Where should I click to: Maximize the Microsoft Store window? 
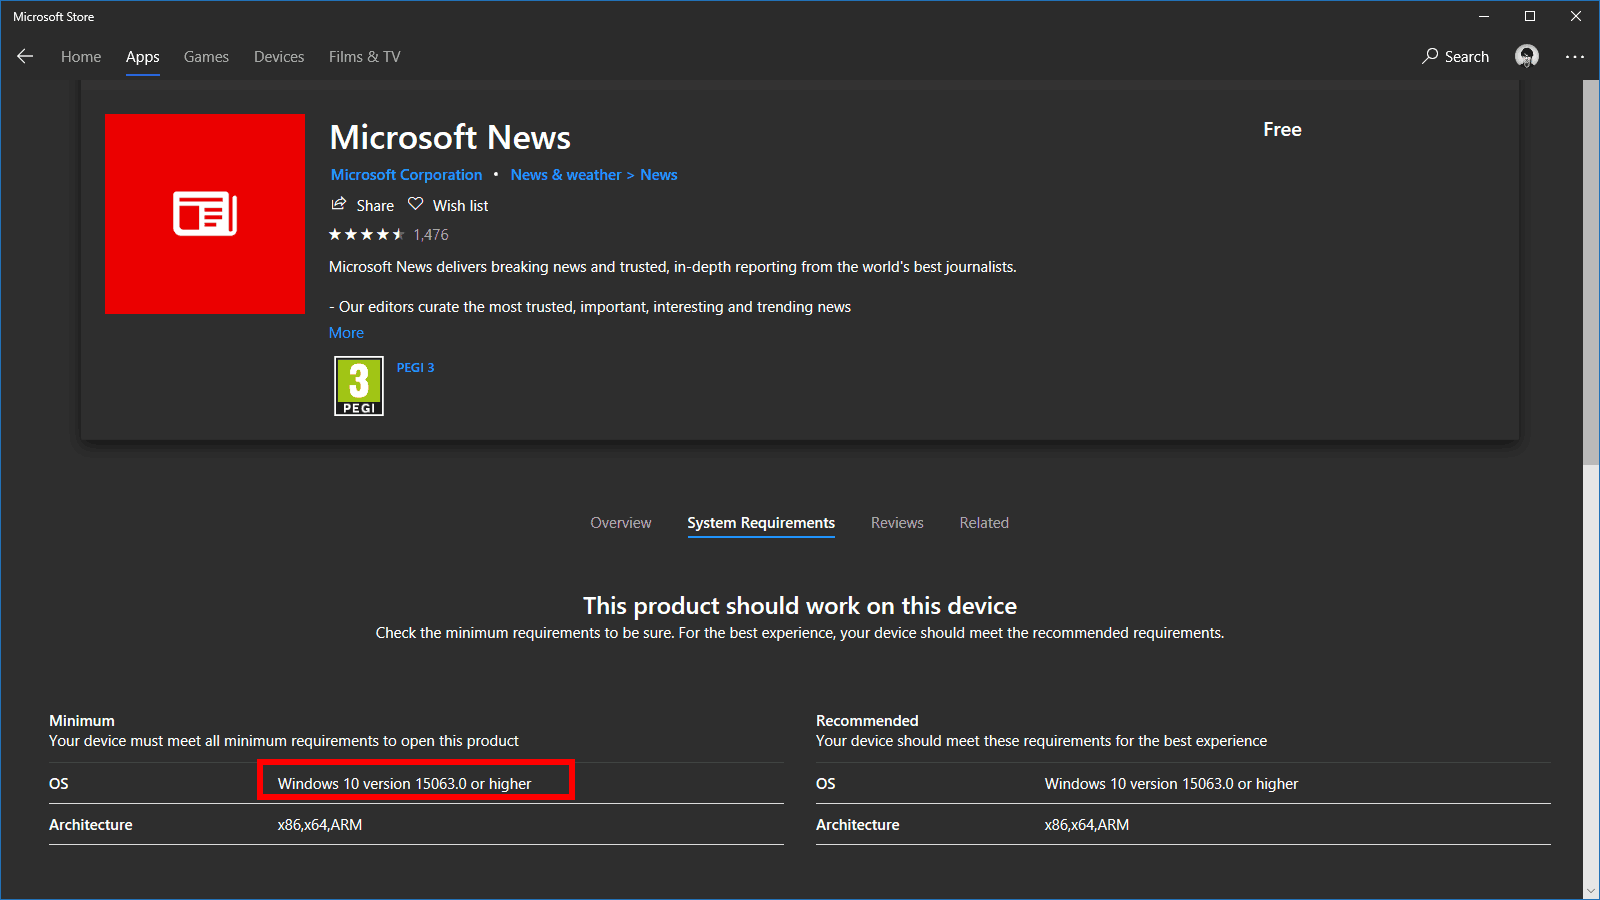click(1530, 16)
